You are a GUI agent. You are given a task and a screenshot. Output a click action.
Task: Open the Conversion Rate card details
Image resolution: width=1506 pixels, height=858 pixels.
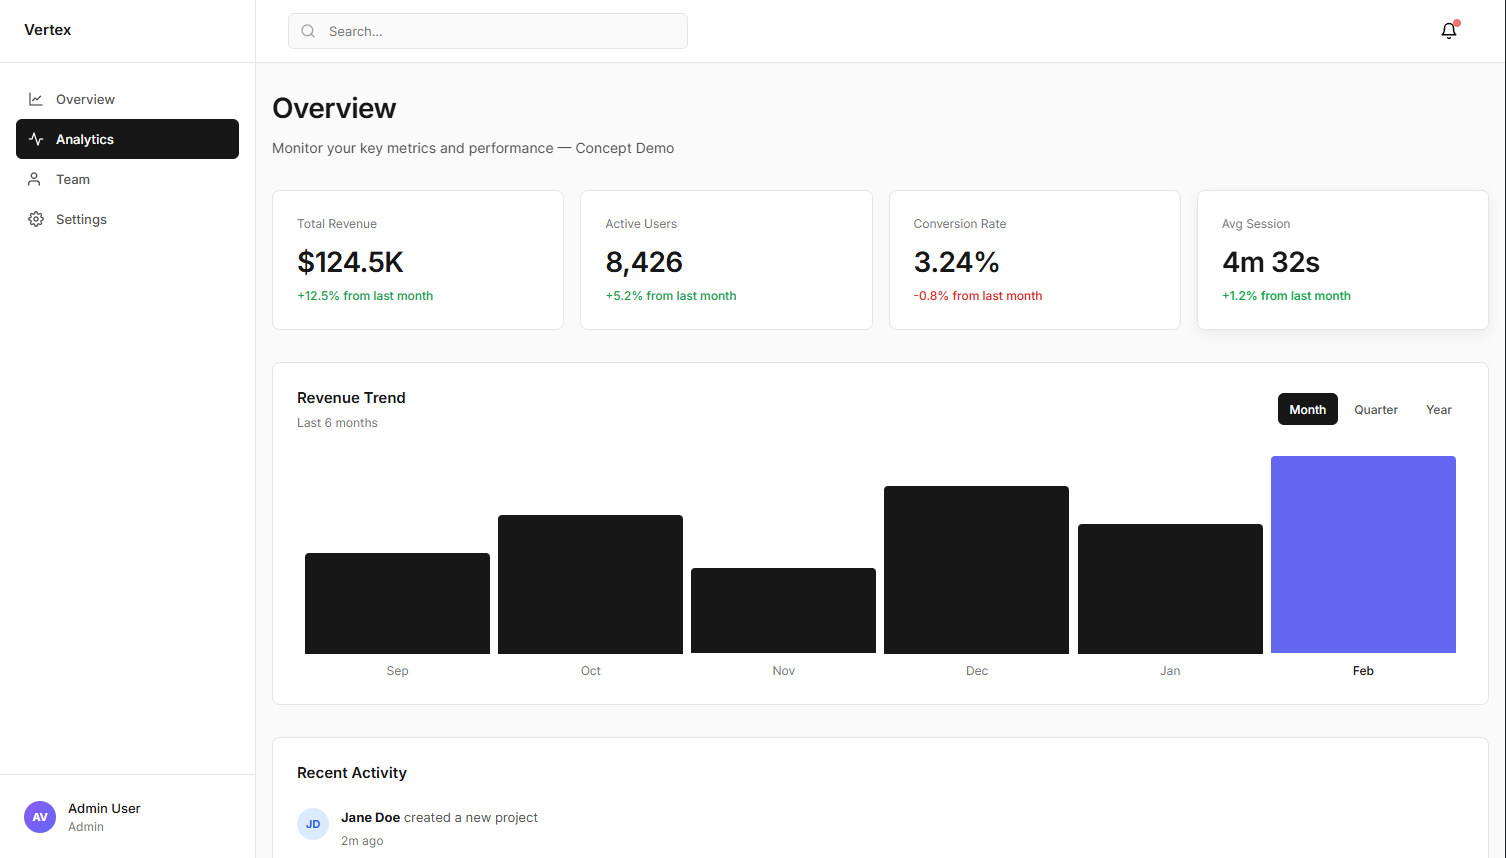tap(1034, 260)
